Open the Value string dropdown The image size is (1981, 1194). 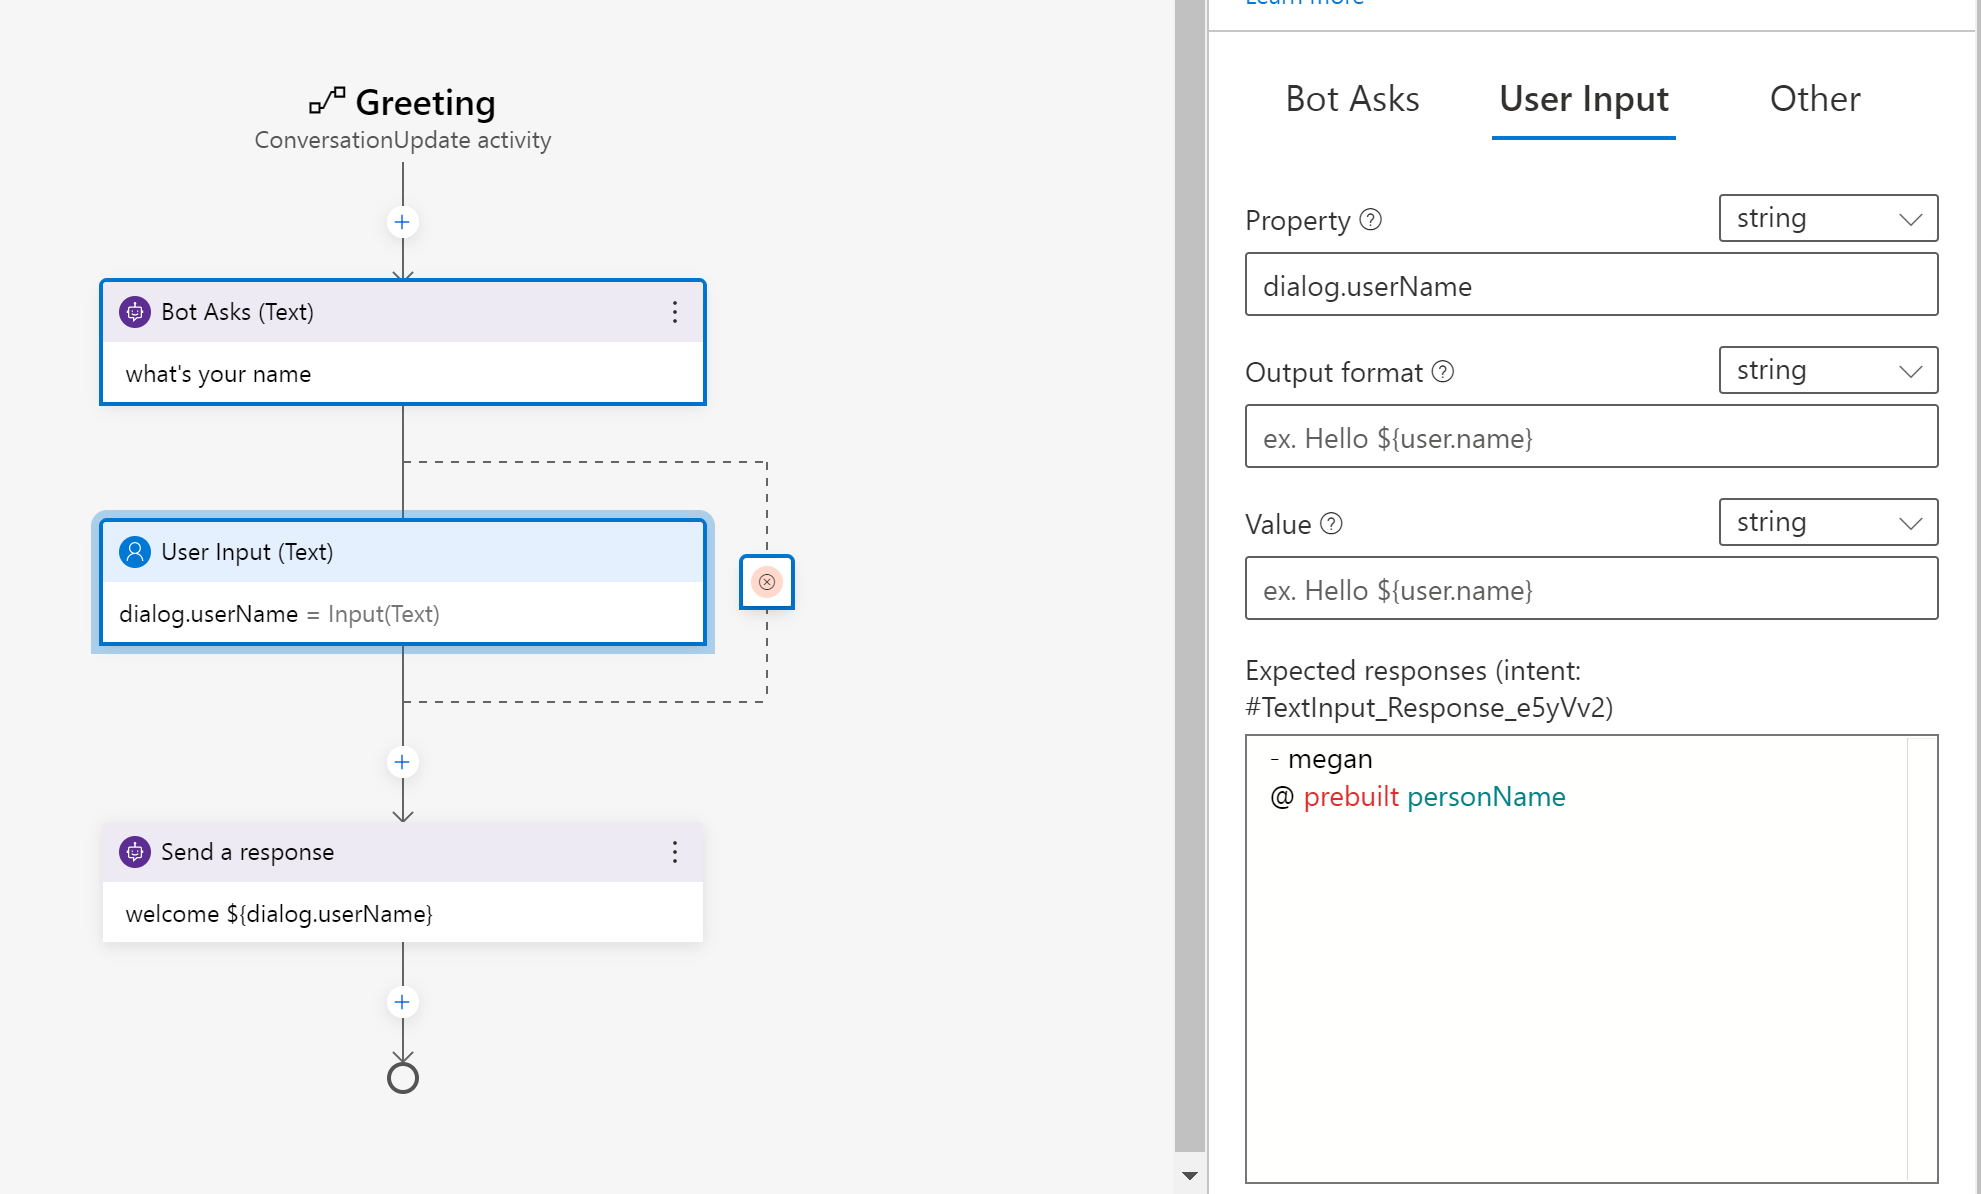pyautogui.click(x=1827, y=522)
